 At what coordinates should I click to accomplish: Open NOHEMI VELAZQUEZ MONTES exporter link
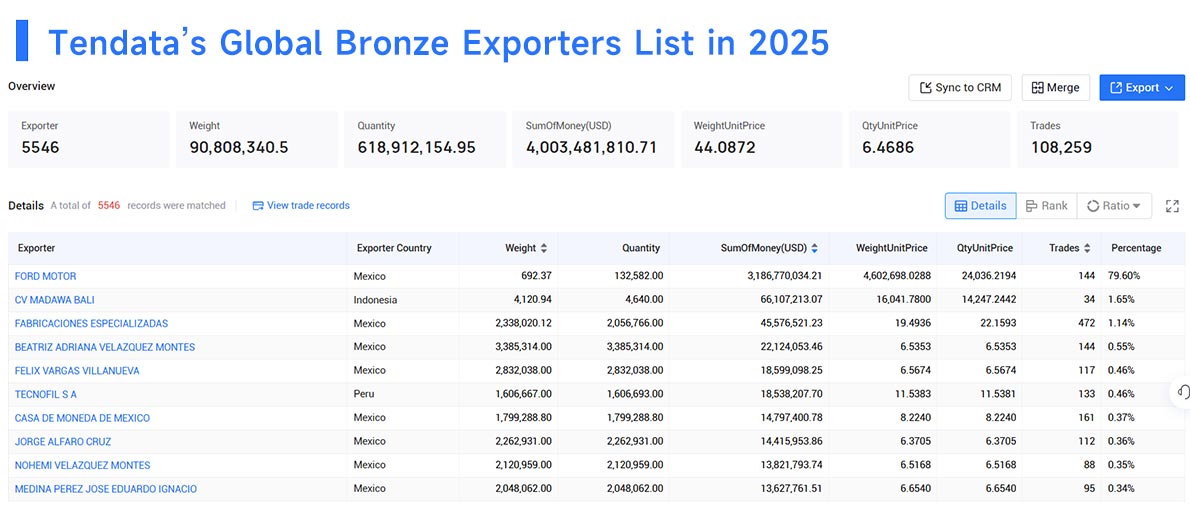tap(82, 465)
